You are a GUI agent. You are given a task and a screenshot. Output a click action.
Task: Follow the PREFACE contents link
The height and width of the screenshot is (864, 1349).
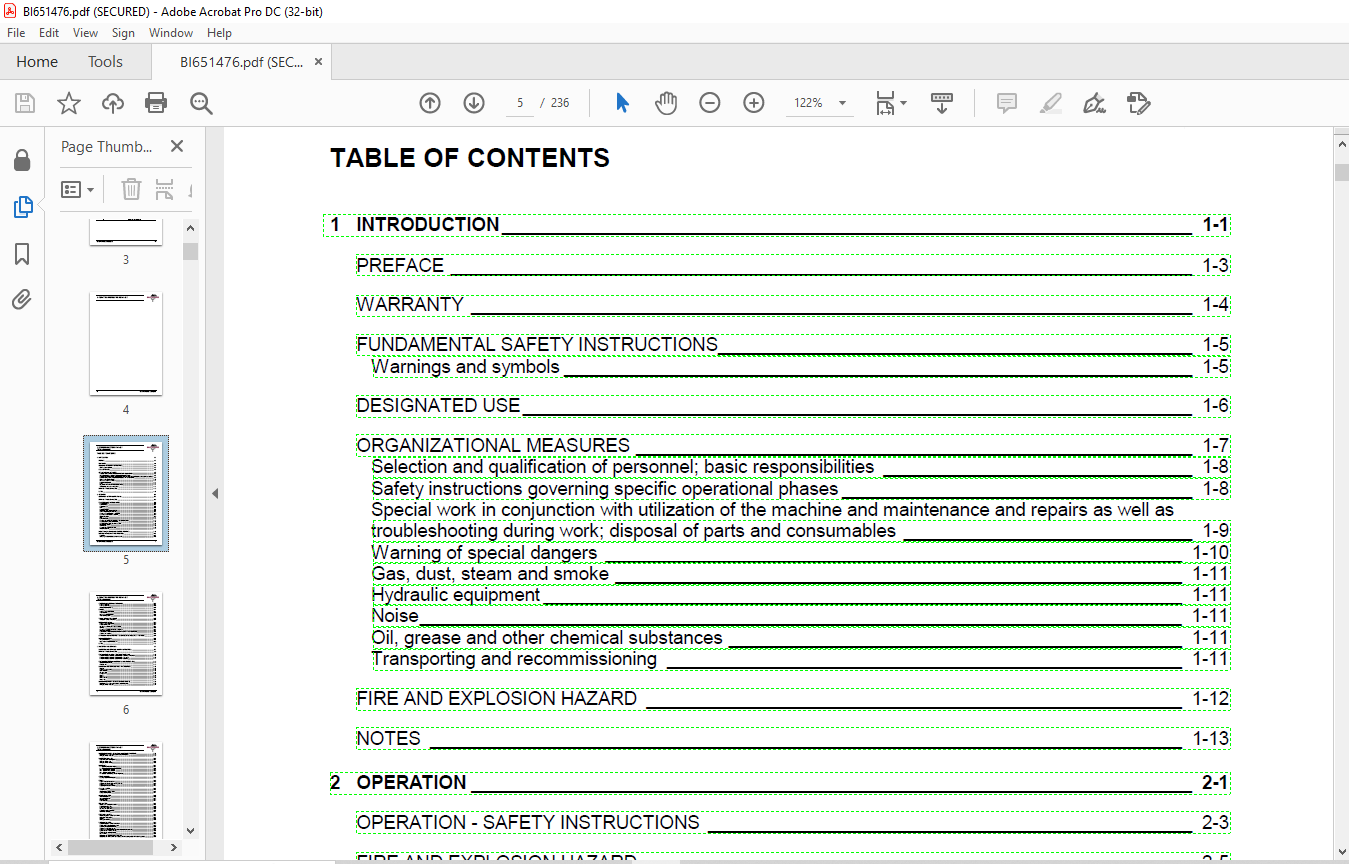[x=793, y=265]
